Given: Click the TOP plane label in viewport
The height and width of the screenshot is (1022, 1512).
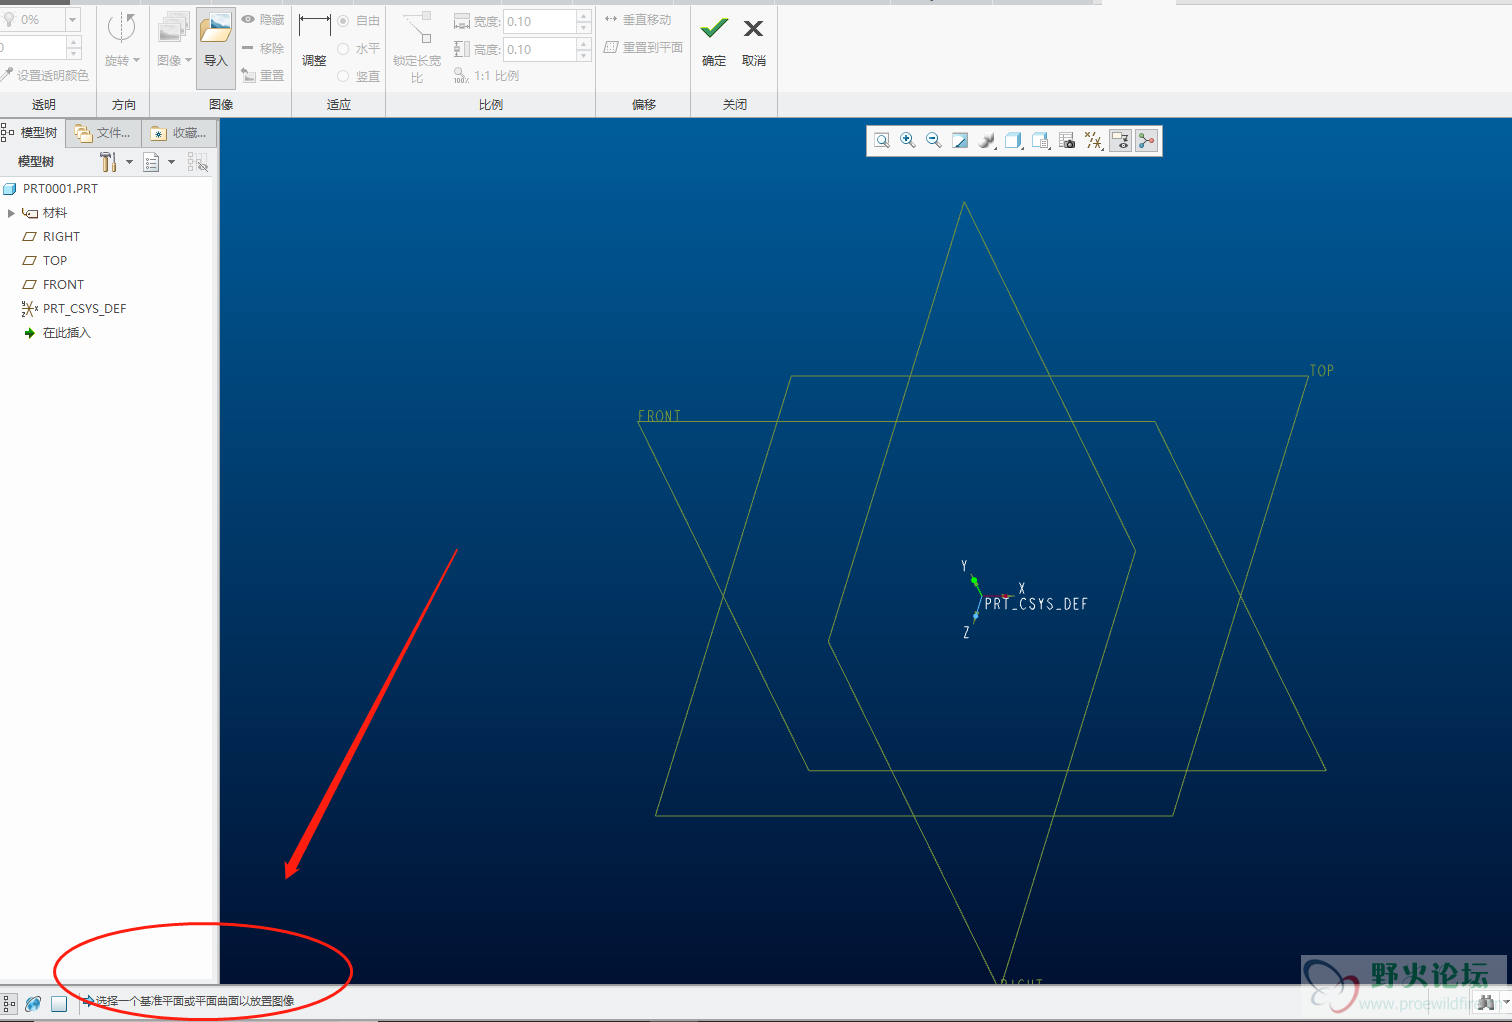Looking at the screenshot, I should point(1322,371).
